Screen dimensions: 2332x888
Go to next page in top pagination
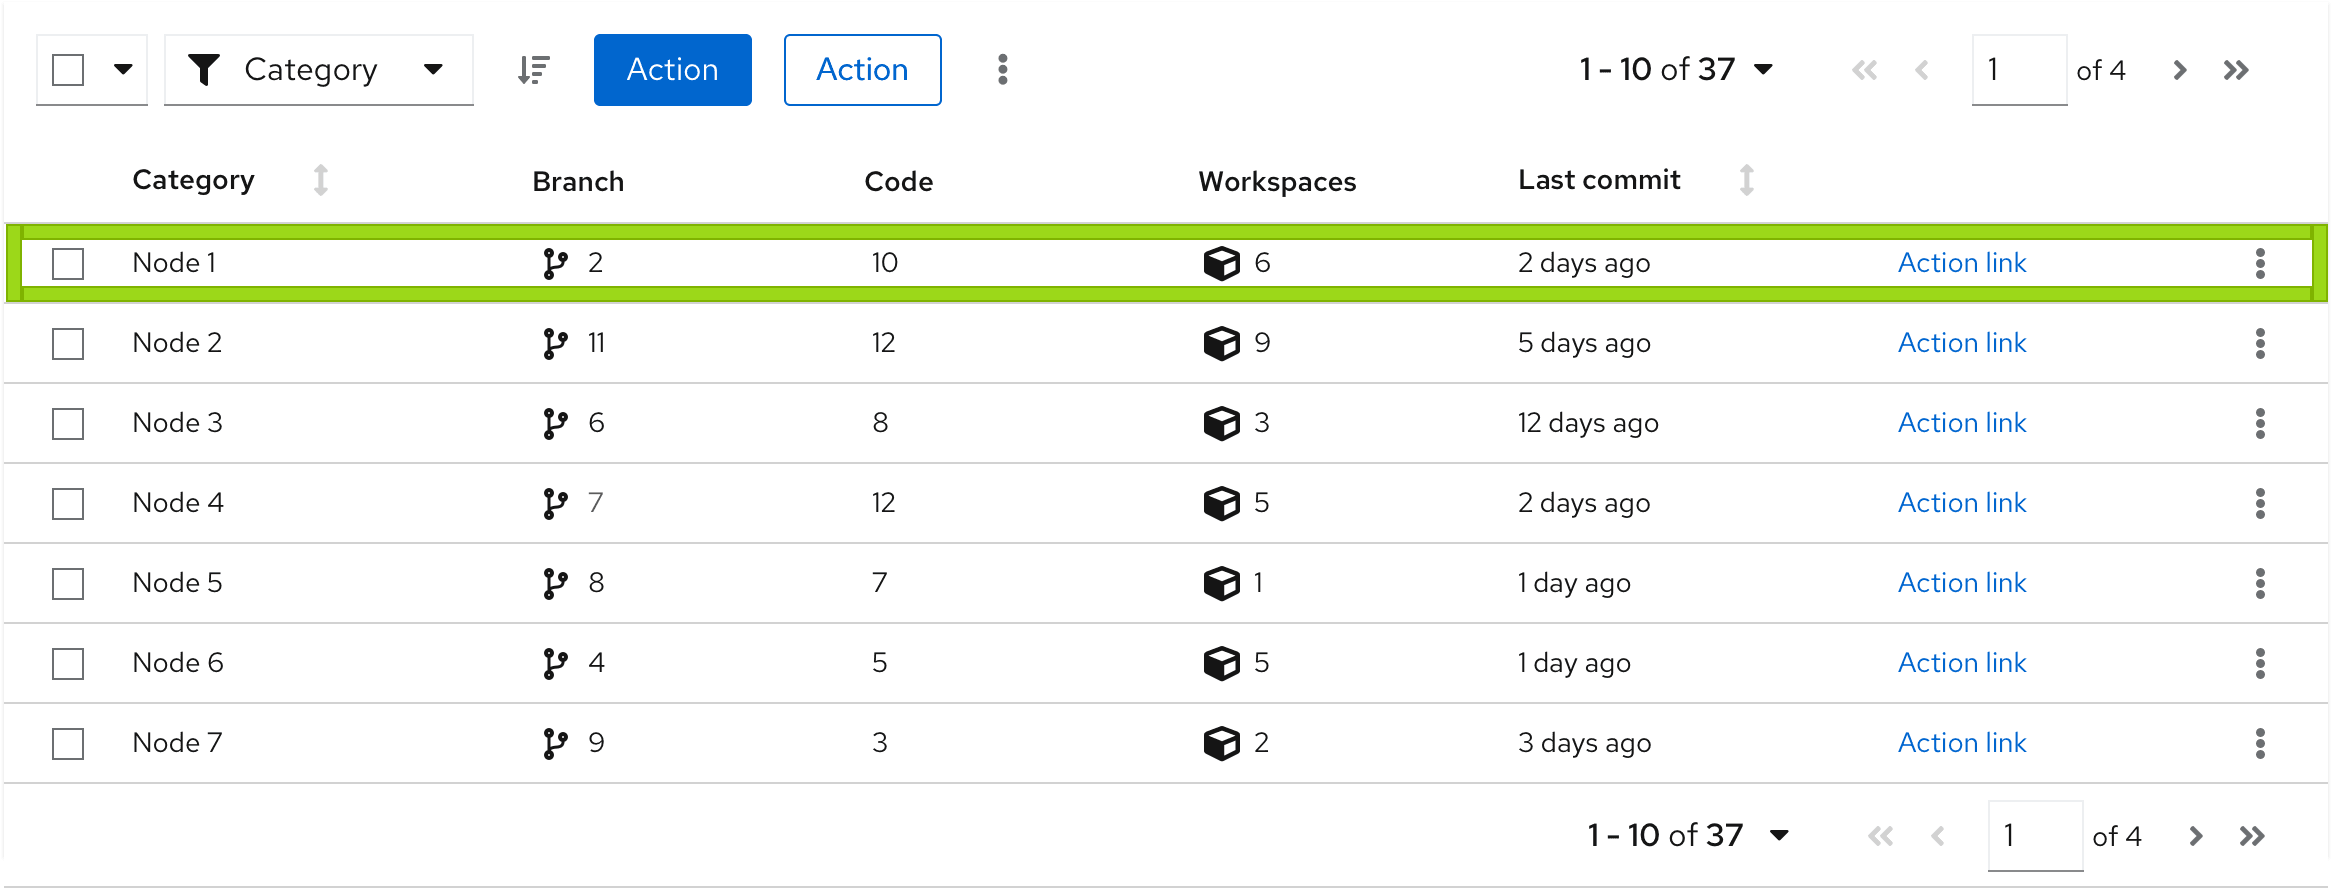pos(2180,70)
